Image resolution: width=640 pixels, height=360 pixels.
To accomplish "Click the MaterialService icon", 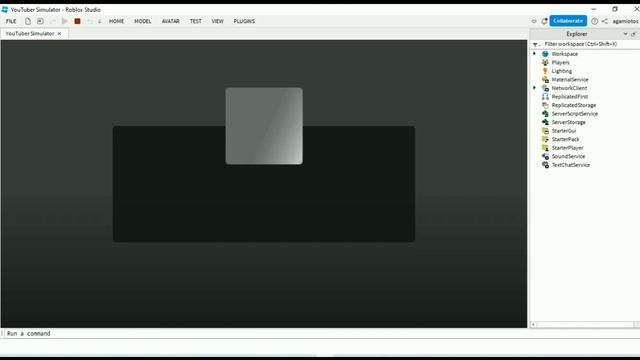I will 545,80.
